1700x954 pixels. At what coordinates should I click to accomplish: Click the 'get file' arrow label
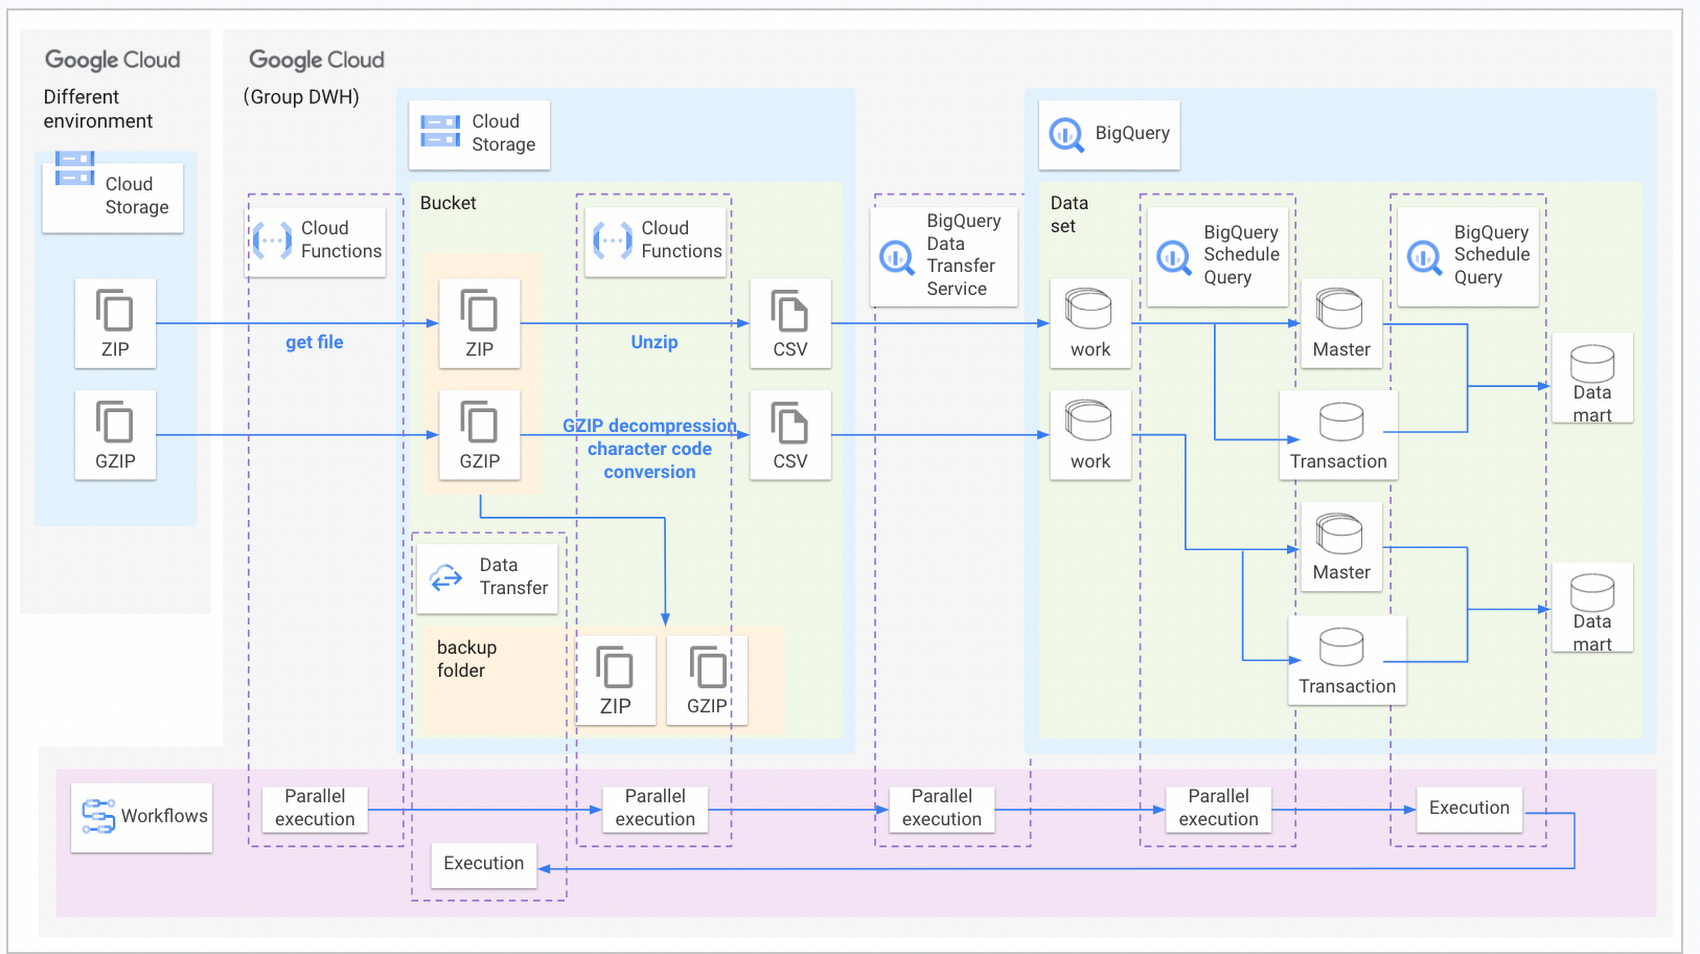(x=314, y=342)
